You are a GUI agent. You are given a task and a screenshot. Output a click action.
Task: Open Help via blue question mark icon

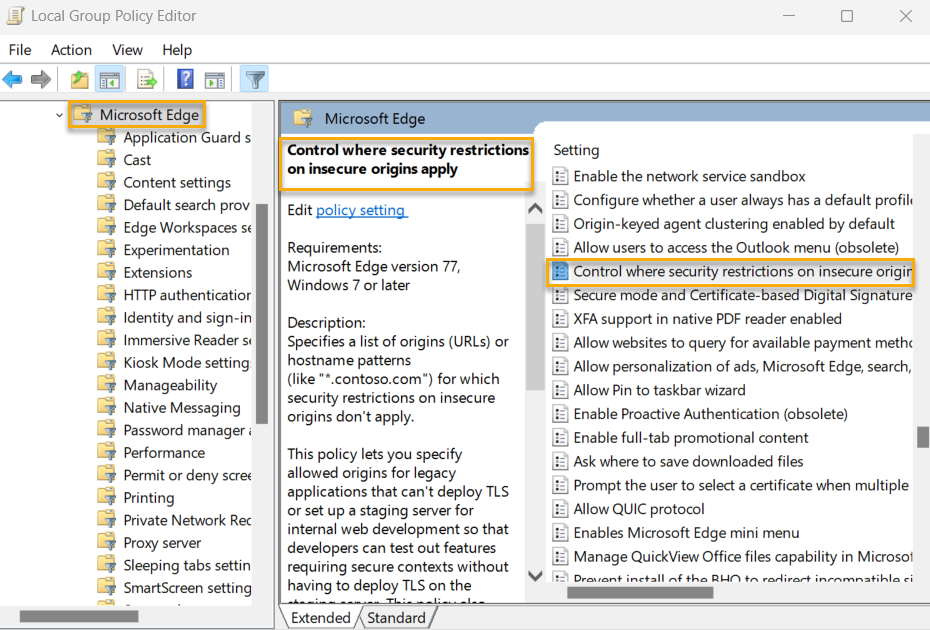click(185, 80)
